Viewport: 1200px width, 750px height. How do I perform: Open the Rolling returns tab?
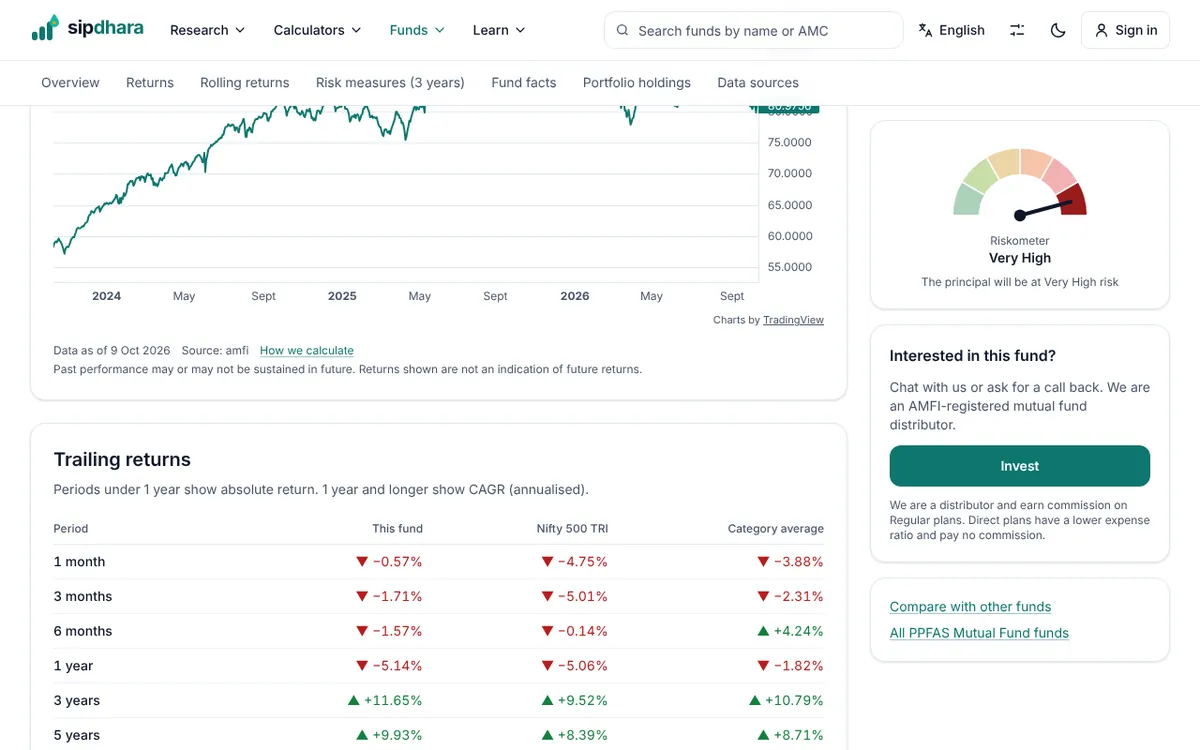click(x=245, y=83)
